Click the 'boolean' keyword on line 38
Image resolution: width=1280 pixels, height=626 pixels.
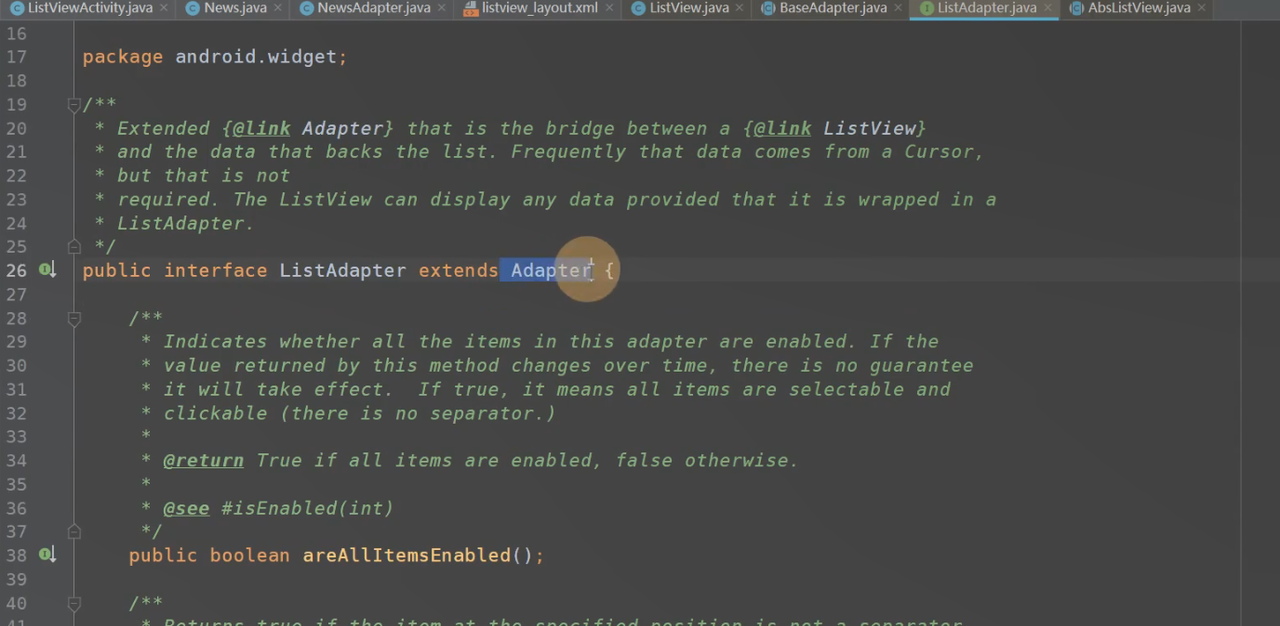pos(250,555)
